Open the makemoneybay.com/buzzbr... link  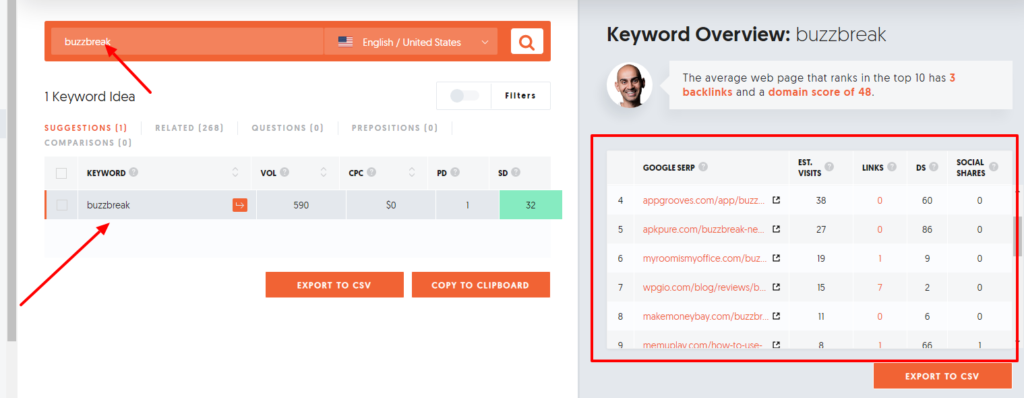pos(704,316)
